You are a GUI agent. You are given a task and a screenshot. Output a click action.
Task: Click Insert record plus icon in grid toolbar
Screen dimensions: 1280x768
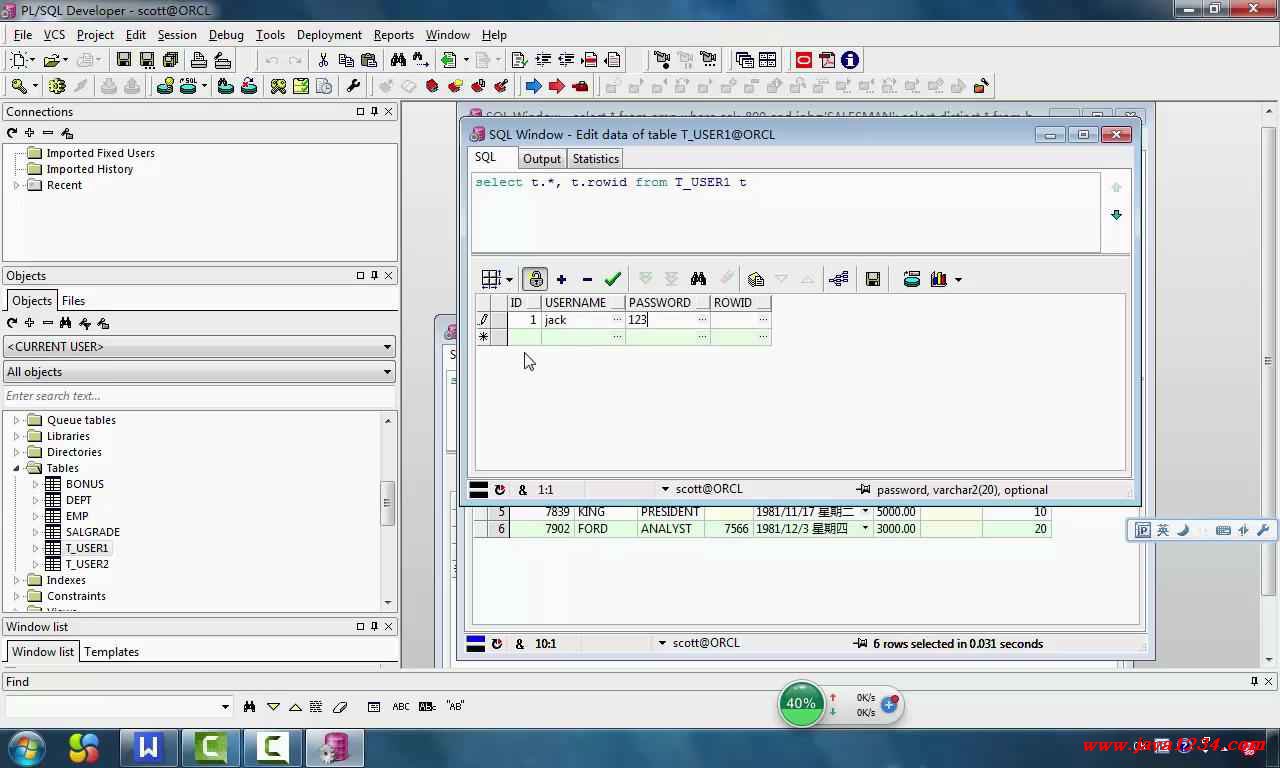[x=561, y=279]
